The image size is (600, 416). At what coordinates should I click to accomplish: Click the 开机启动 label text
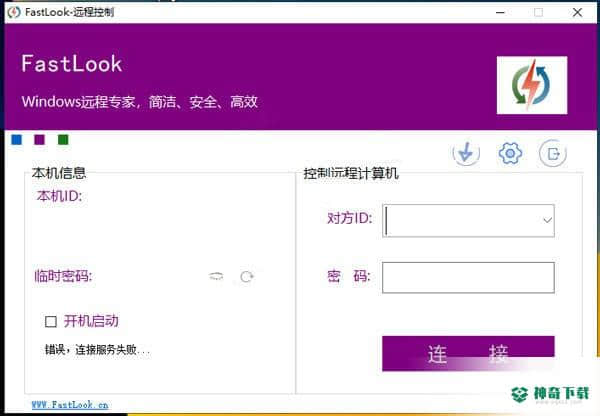pos(91,321)
